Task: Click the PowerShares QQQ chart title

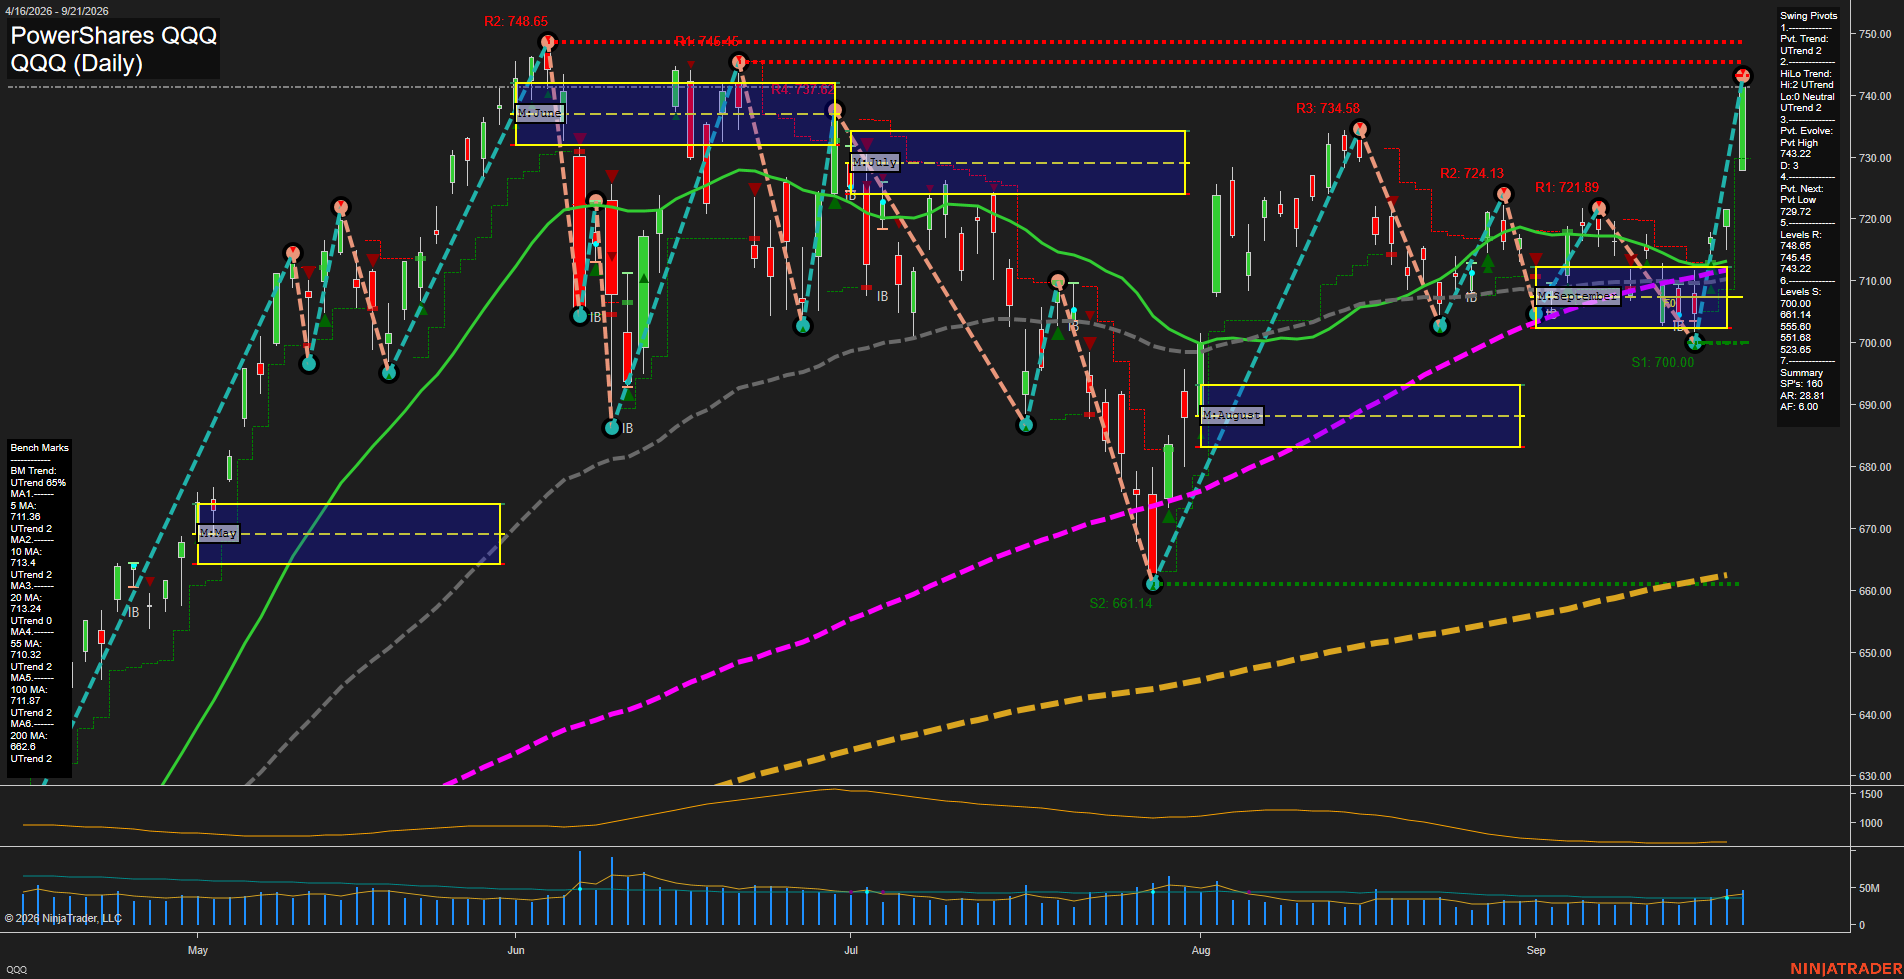Action: coord(114,36)
